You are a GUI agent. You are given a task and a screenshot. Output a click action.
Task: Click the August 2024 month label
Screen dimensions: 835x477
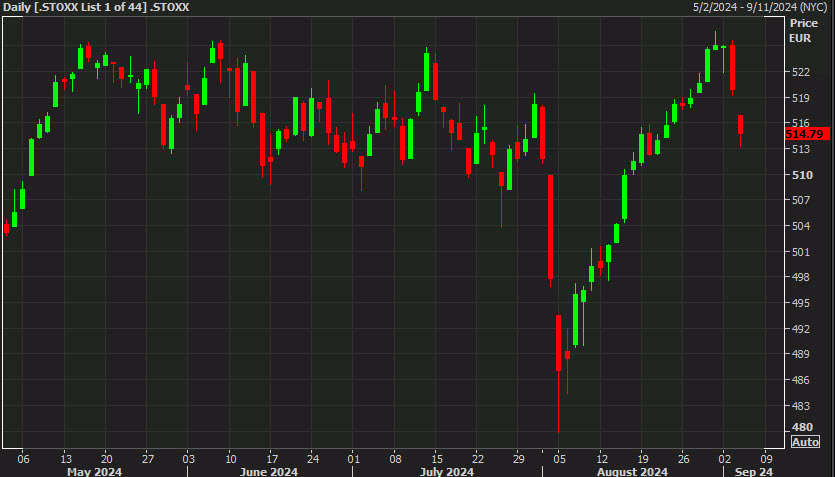tap(632, 472)
